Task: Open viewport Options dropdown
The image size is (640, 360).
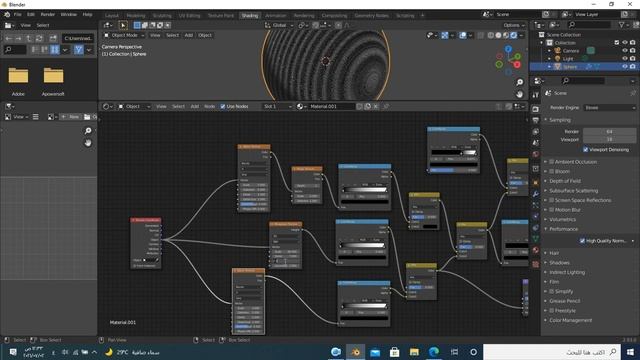Action: [513, 25]
